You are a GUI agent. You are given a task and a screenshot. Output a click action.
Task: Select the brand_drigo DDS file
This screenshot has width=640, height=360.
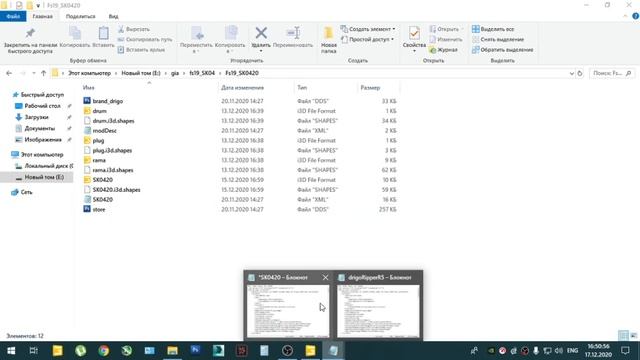pyautogui.click(x=107, y=101)
